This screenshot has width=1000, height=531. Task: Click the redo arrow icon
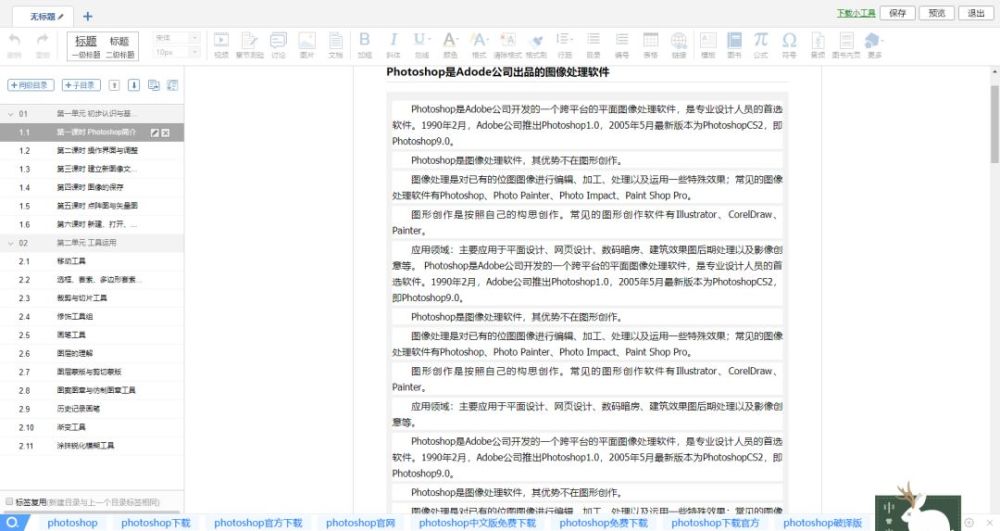point(43,41)
